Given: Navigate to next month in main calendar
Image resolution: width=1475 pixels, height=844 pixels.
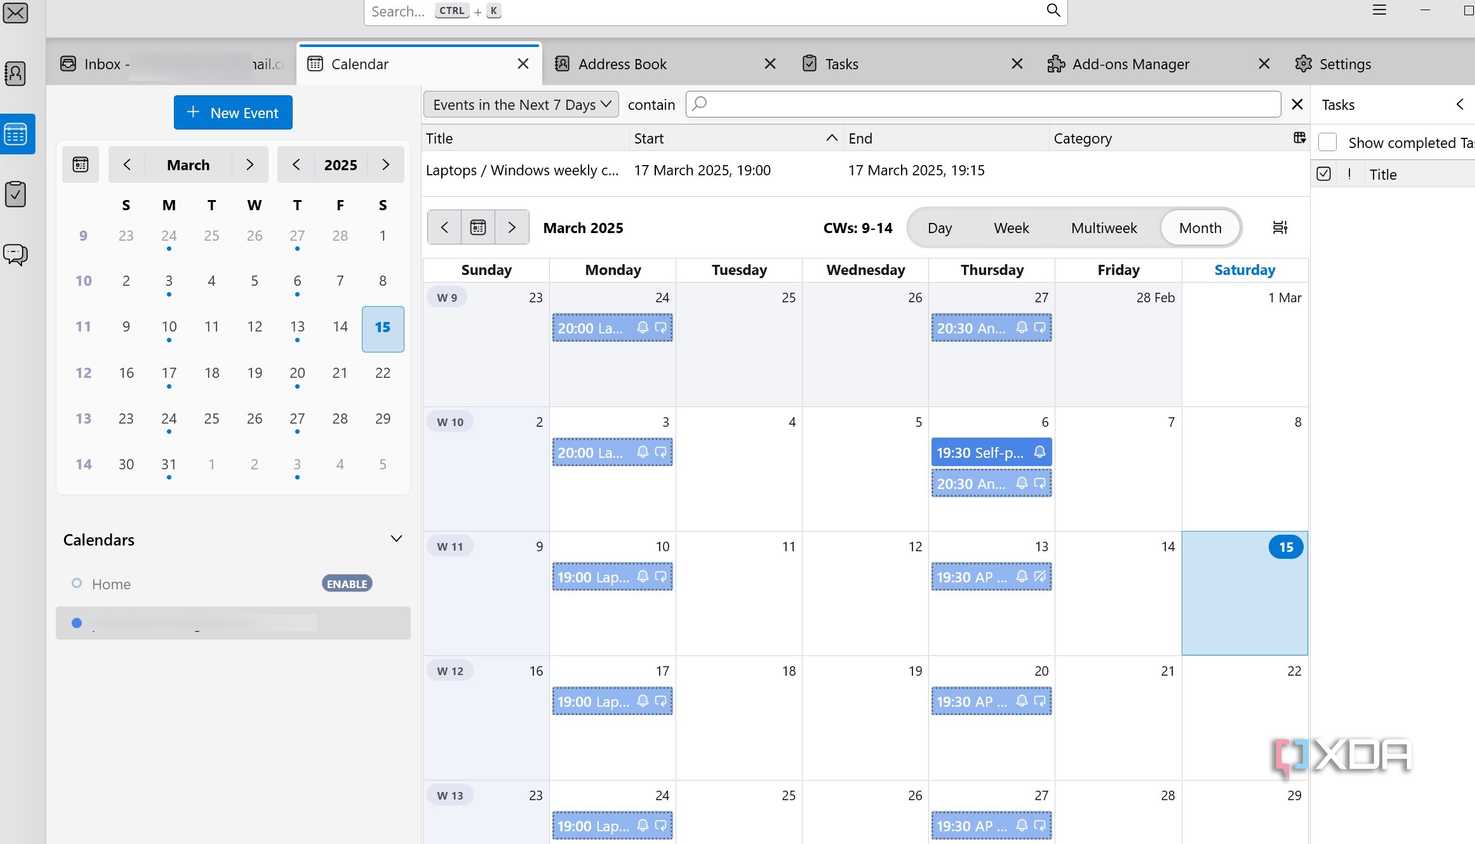Looking at the screenshot, I should coord(512,228).
